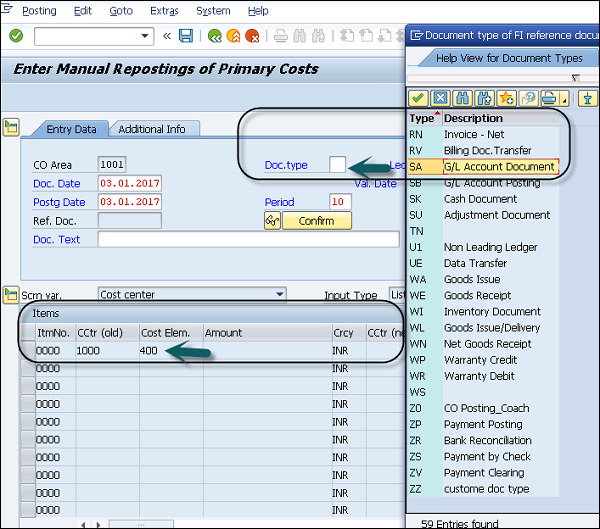
Task: Click the Save diskette icon
Action: point(186,36)
